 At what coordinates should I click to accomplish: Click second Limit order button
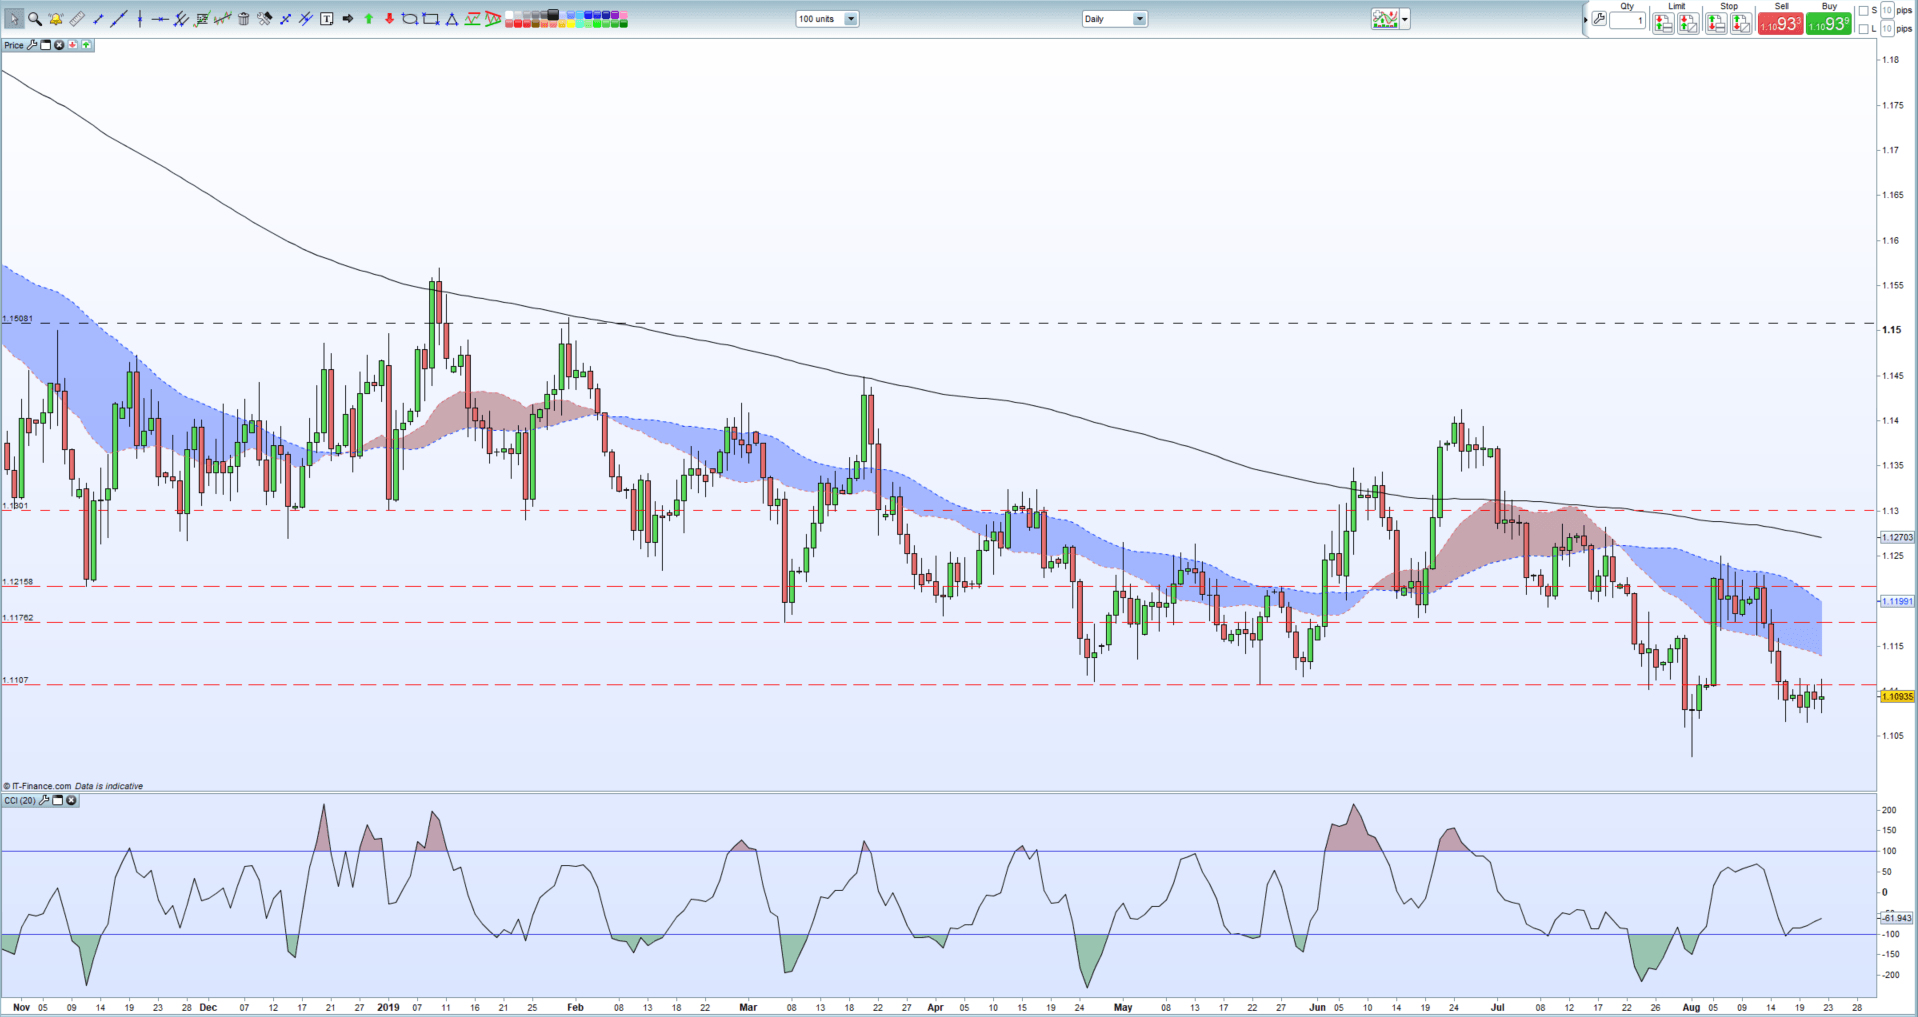[x=1688, y=24]
